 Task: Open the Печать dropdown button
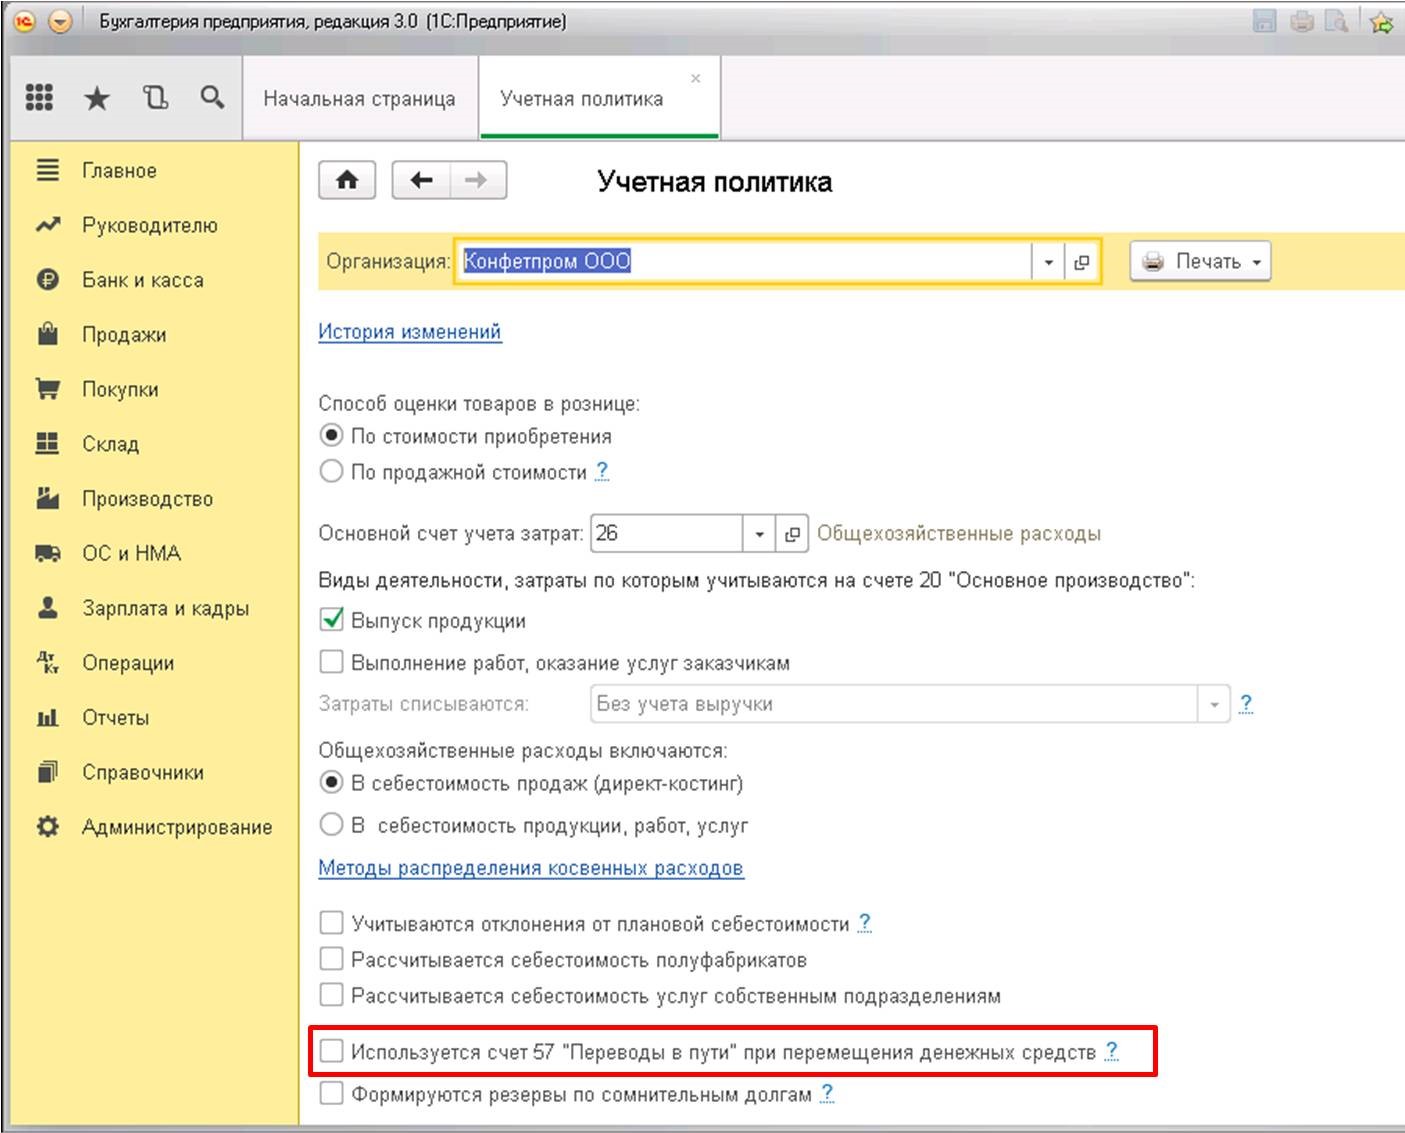tap(1200, 262)
